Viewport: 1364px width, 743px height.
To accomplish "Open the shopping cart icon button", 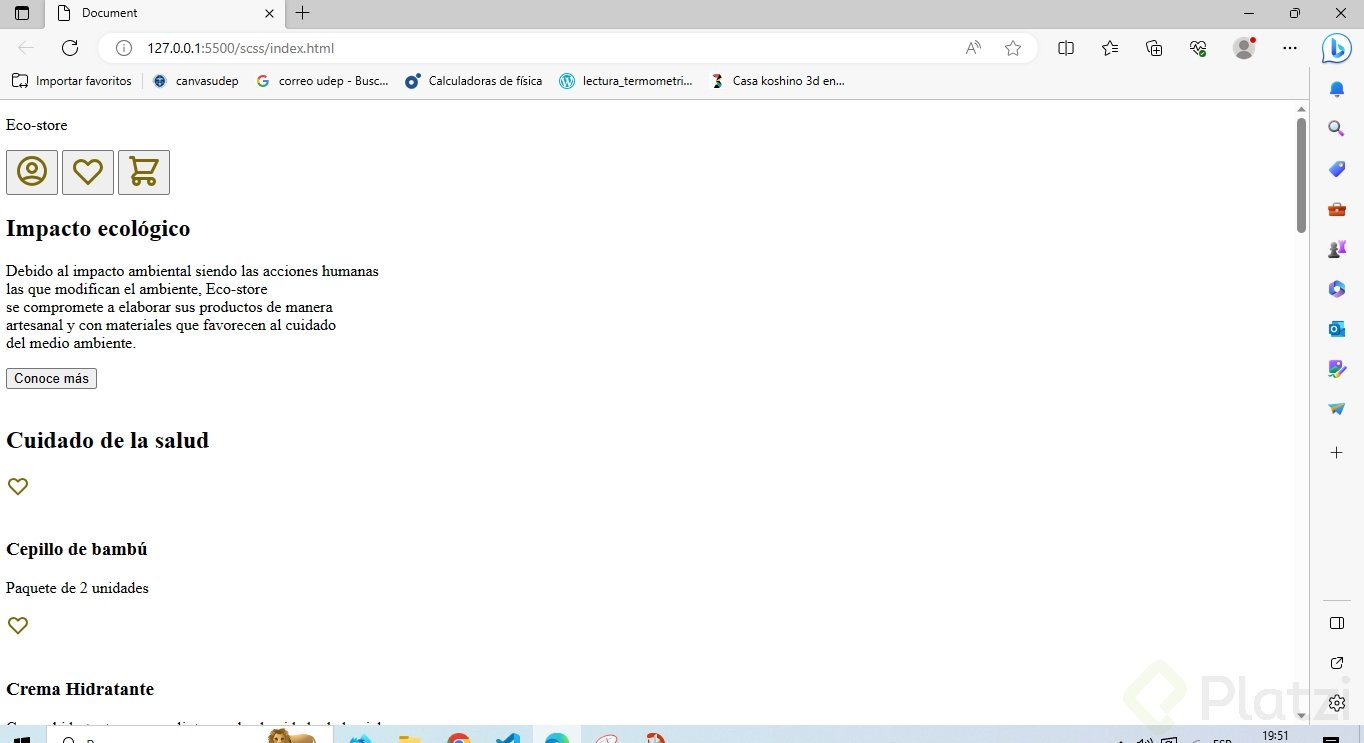I will 144,172.
